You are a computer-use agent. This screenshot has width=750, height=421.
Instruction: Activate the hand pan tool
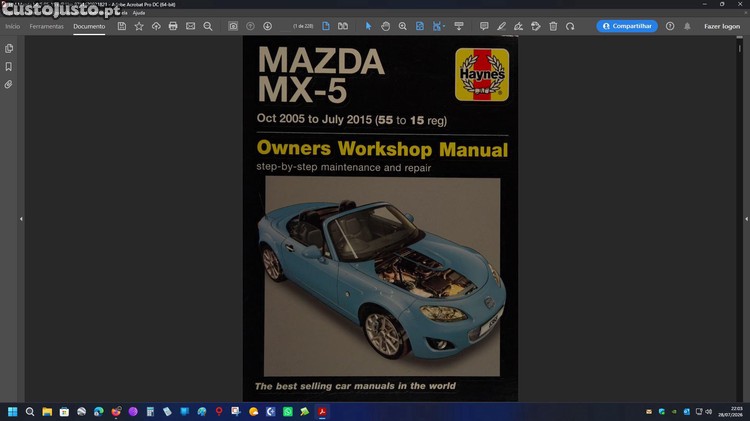click(386, 26)
